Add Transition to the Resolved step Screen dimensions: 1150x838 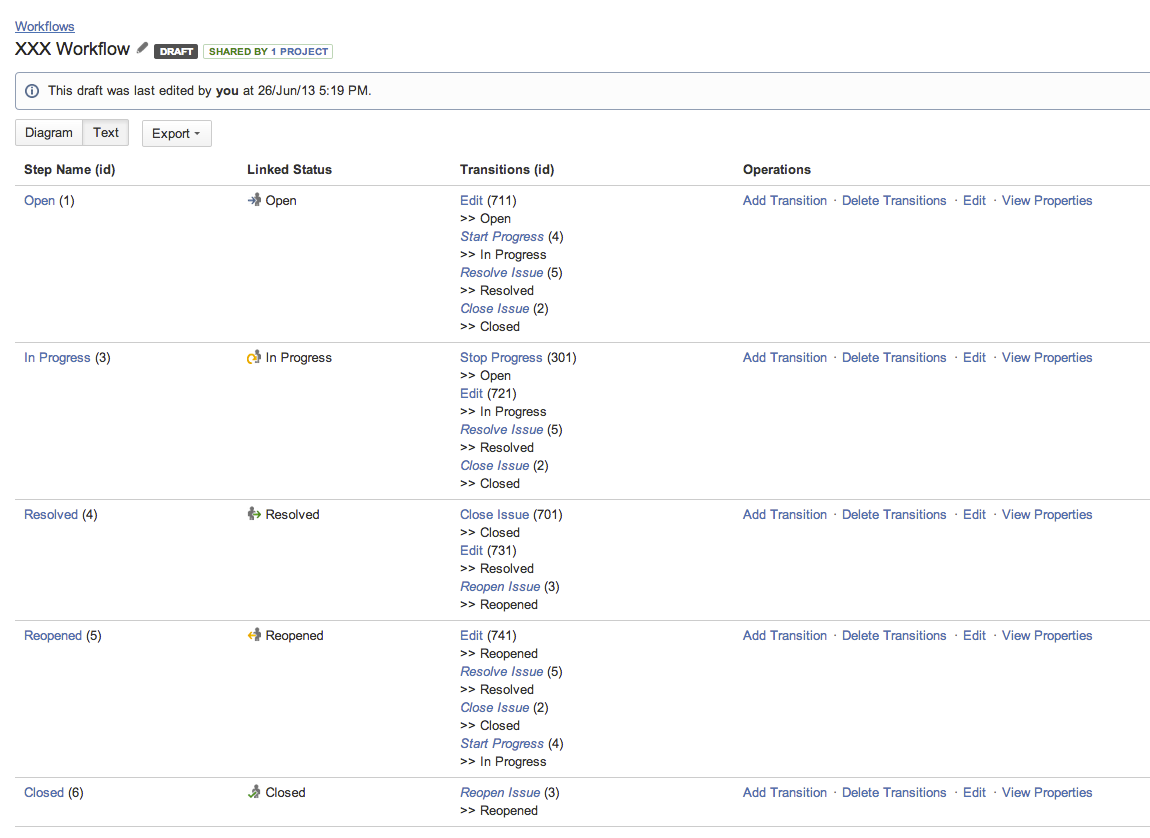pyautogui.click(x=785, y=514)
